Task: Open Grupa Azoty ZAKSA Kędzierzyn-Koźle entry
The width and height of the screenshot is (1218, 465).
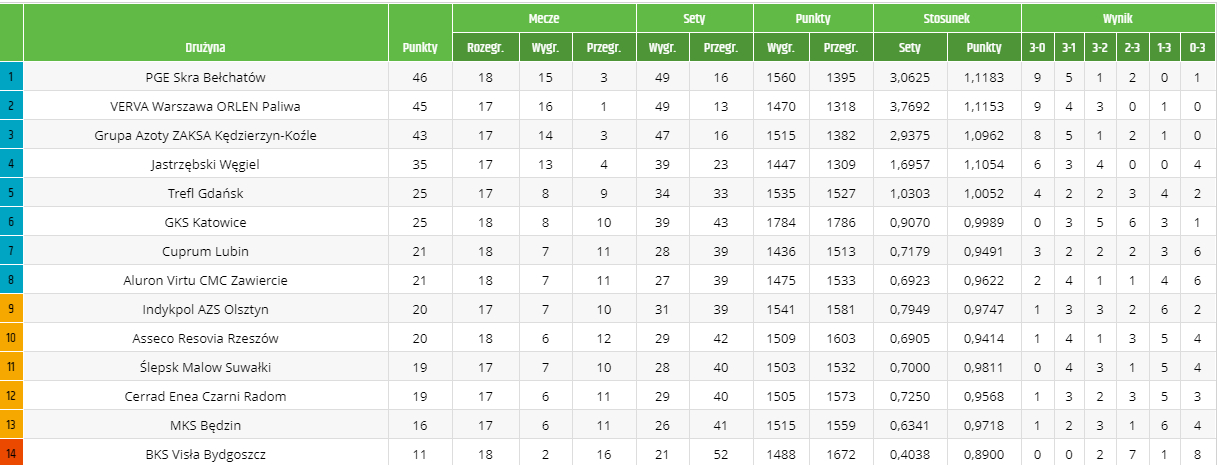Action: [x=205, y=135]
